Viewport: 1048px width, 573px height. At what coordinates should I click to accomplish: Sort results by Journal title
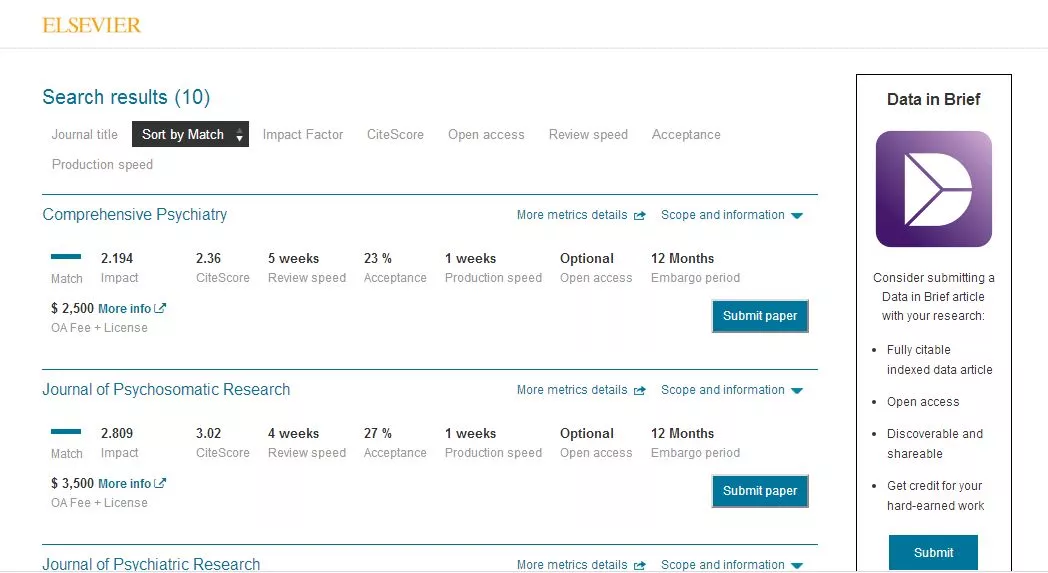[85, 135]
